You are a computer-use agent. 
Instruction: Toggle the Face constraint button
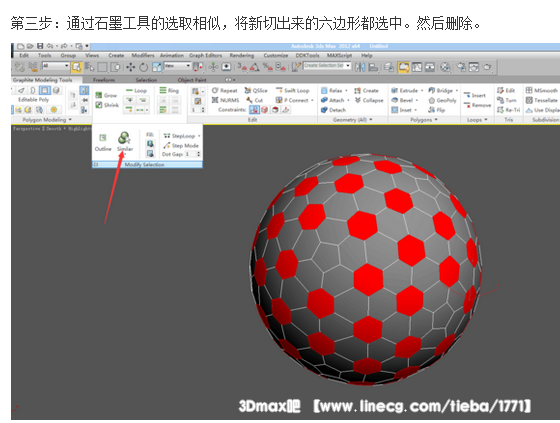pyautogui.click(x=275, y=110)
